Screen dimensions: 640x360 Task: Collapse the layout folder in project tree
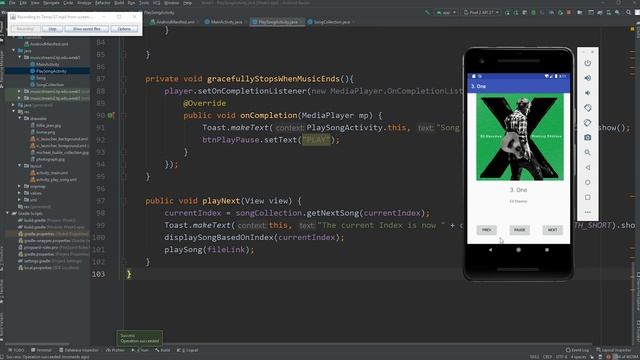click(20, 166)
